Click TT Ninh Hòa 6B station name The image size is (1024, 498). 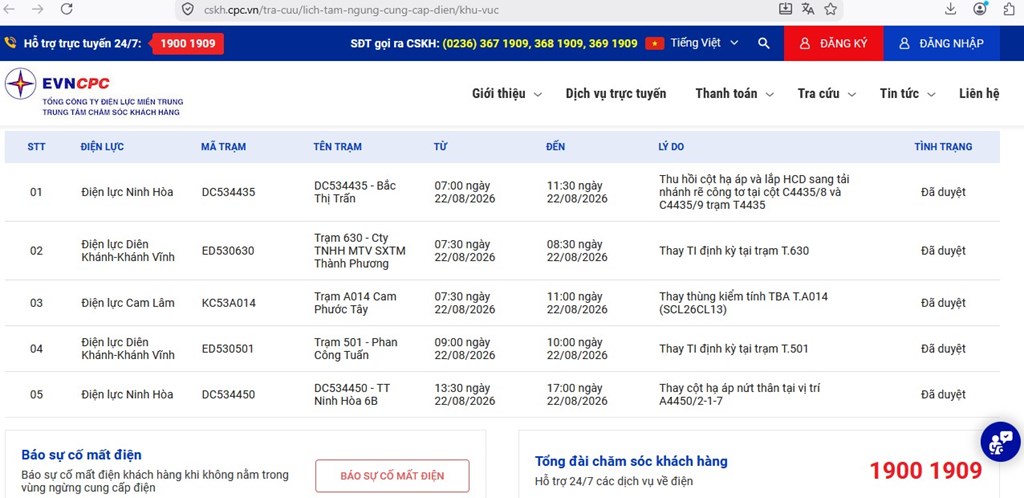(x=351, y=394)
